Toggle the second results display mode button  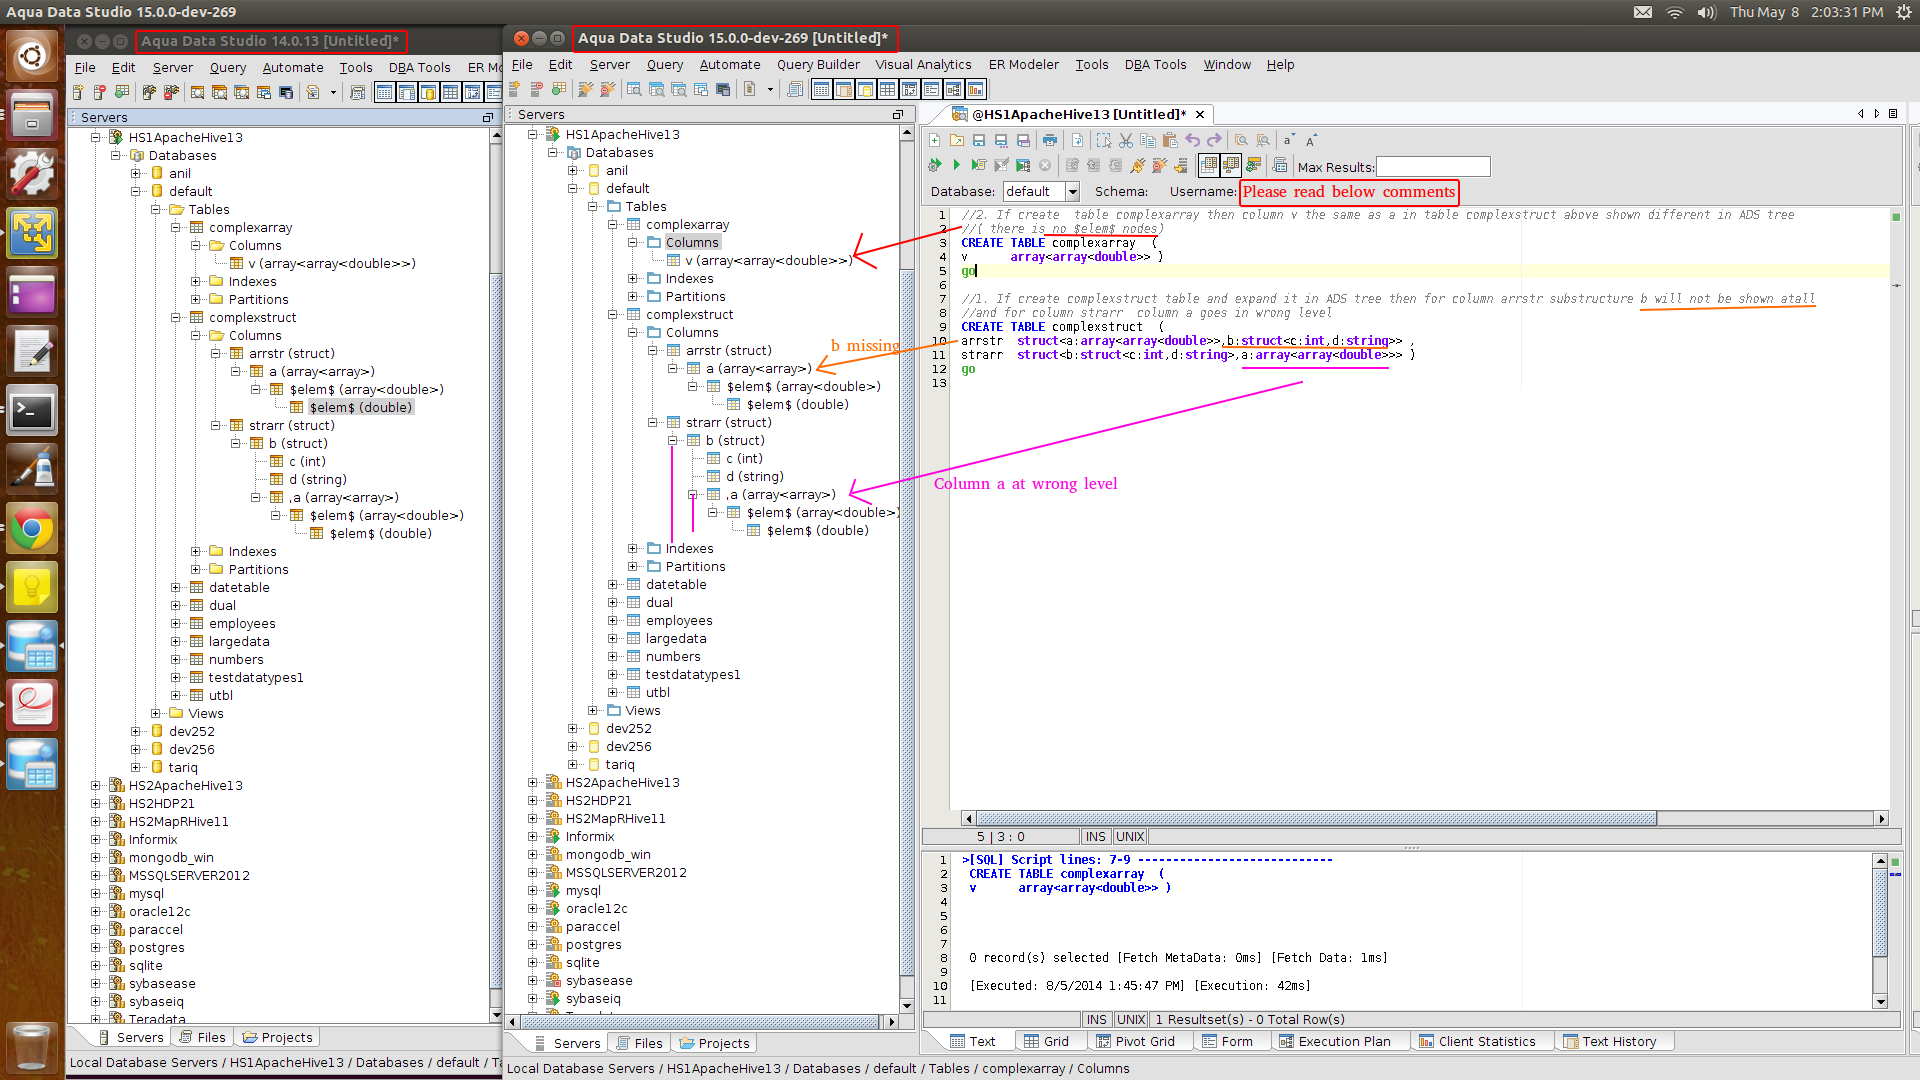coord(1231,165)
